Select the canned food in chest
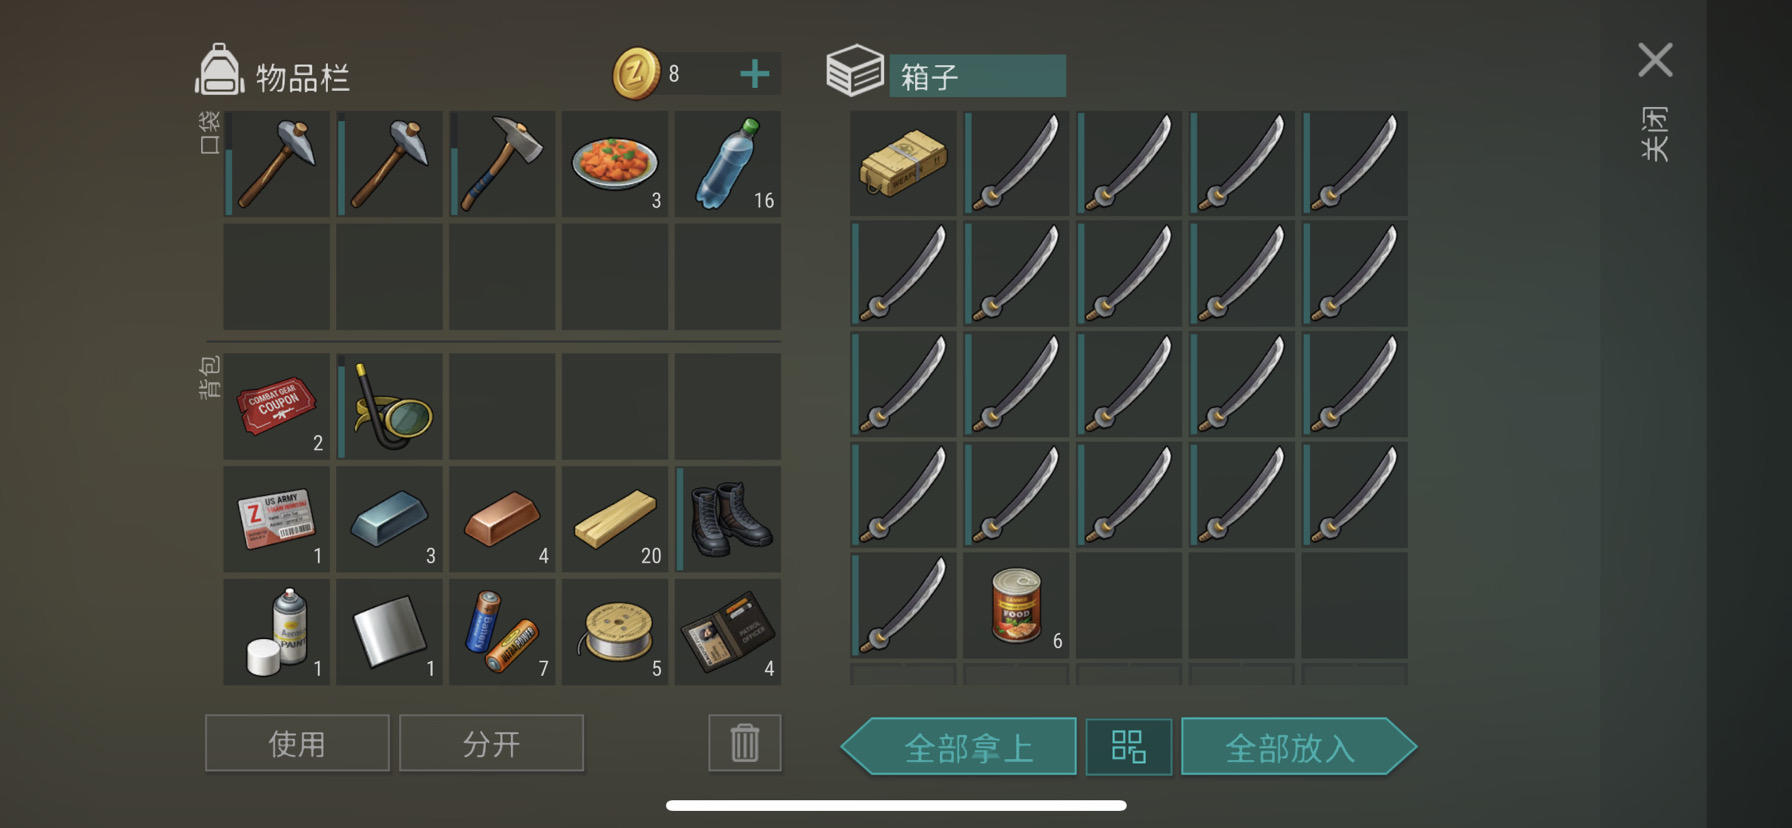The height and width of the screenshot is (828, 1792). (1016, 605)
